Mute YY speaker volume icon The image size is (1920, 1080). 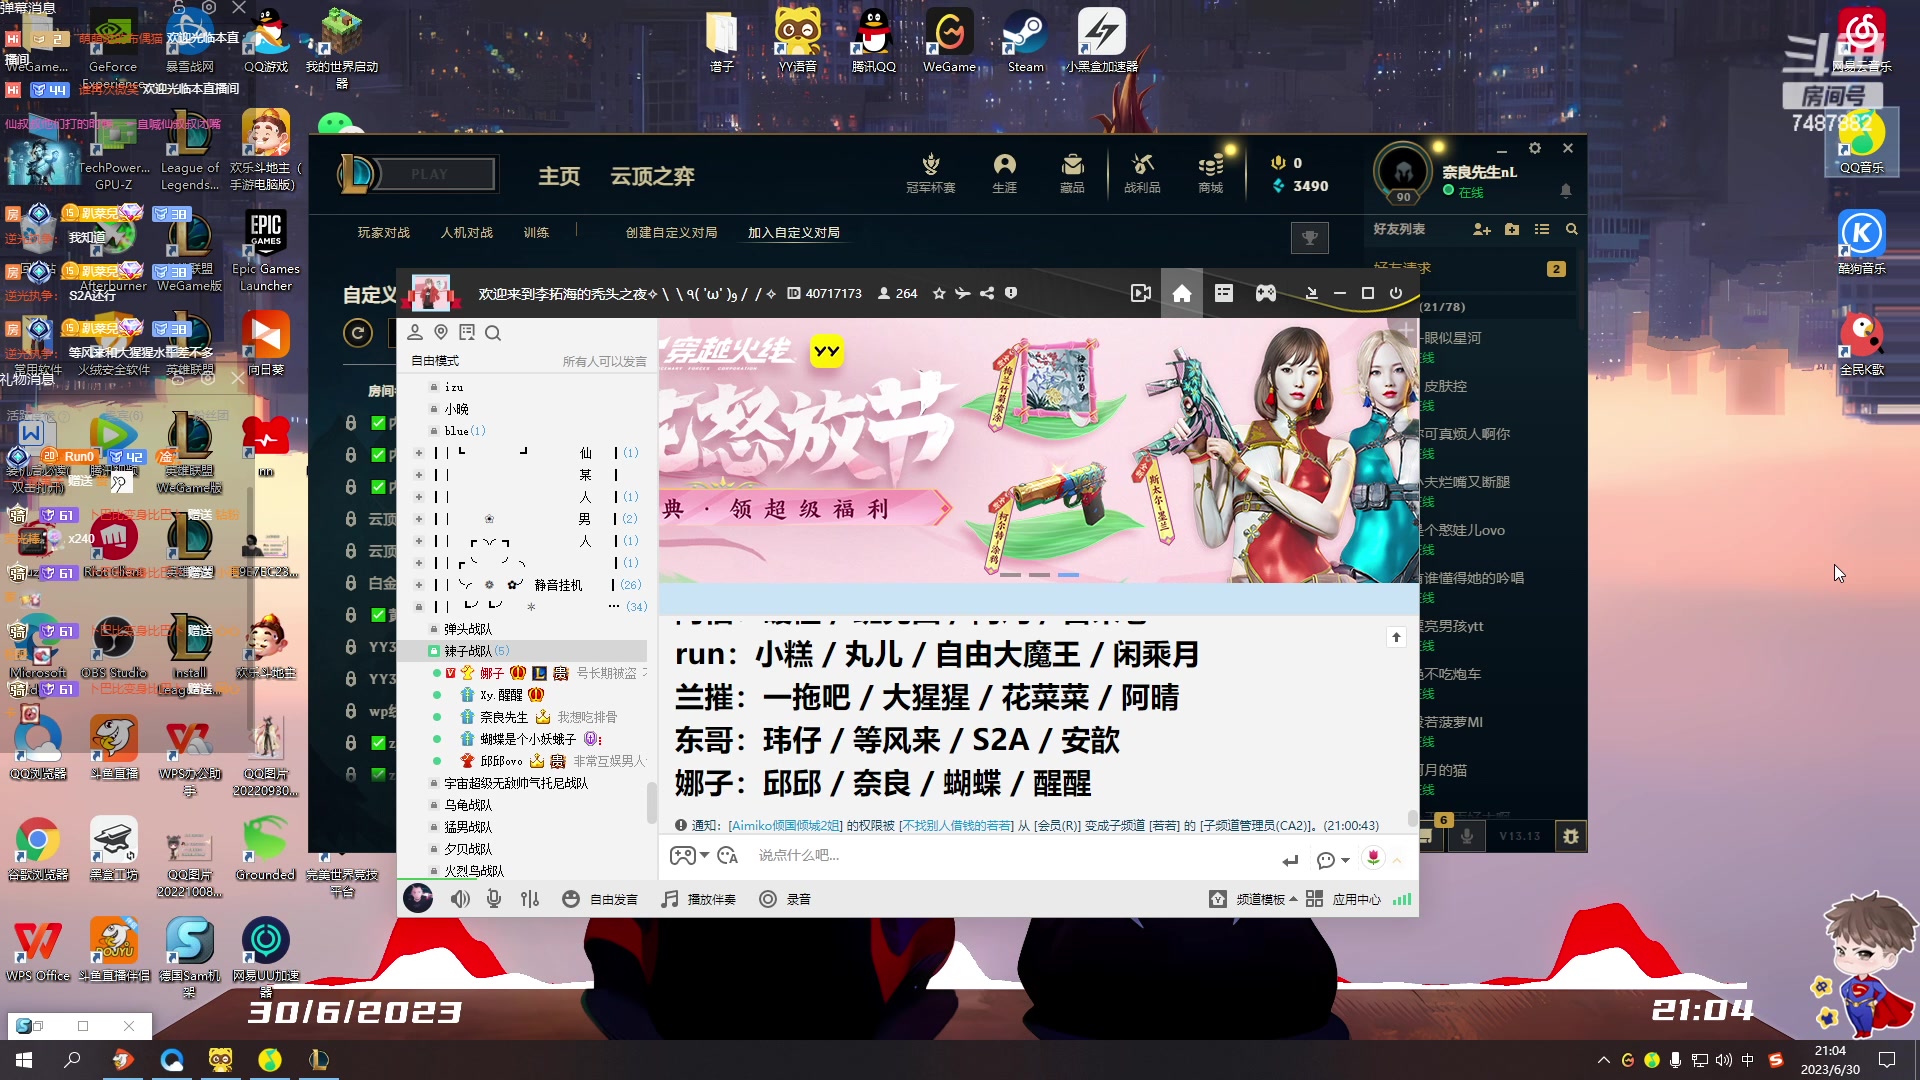460,899
